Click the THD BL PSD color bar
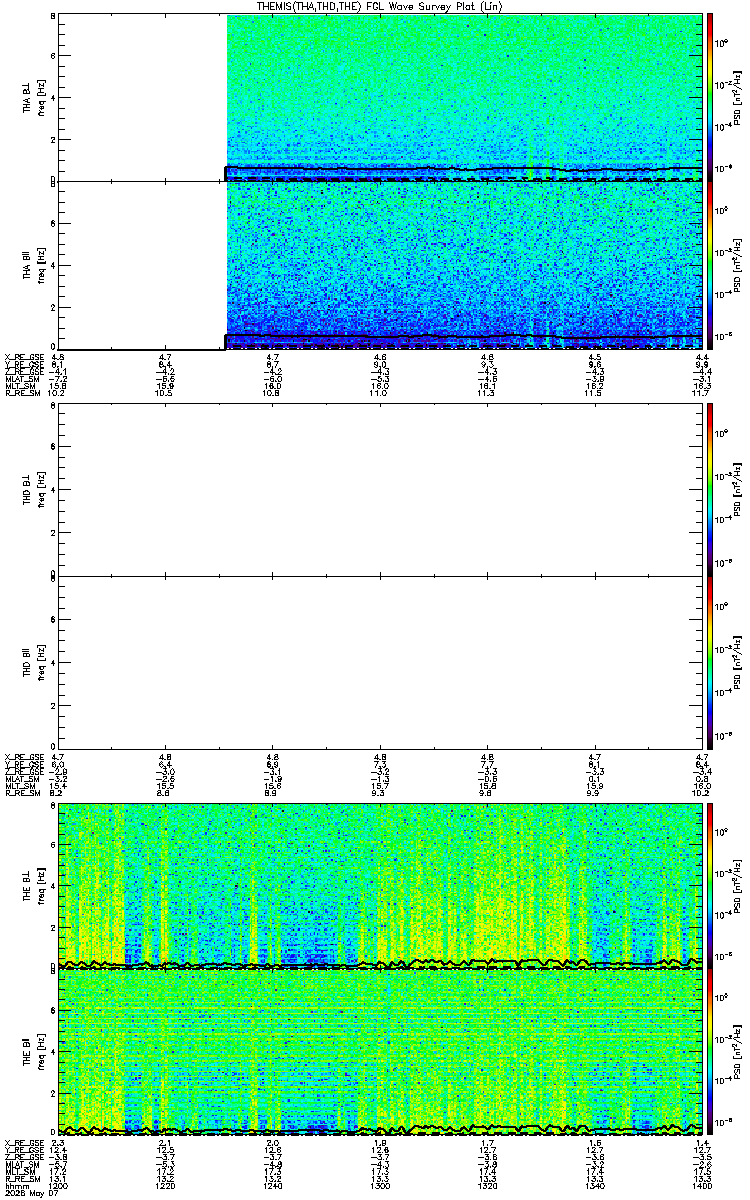This screenshot has height=1200, width=750. 711,491
